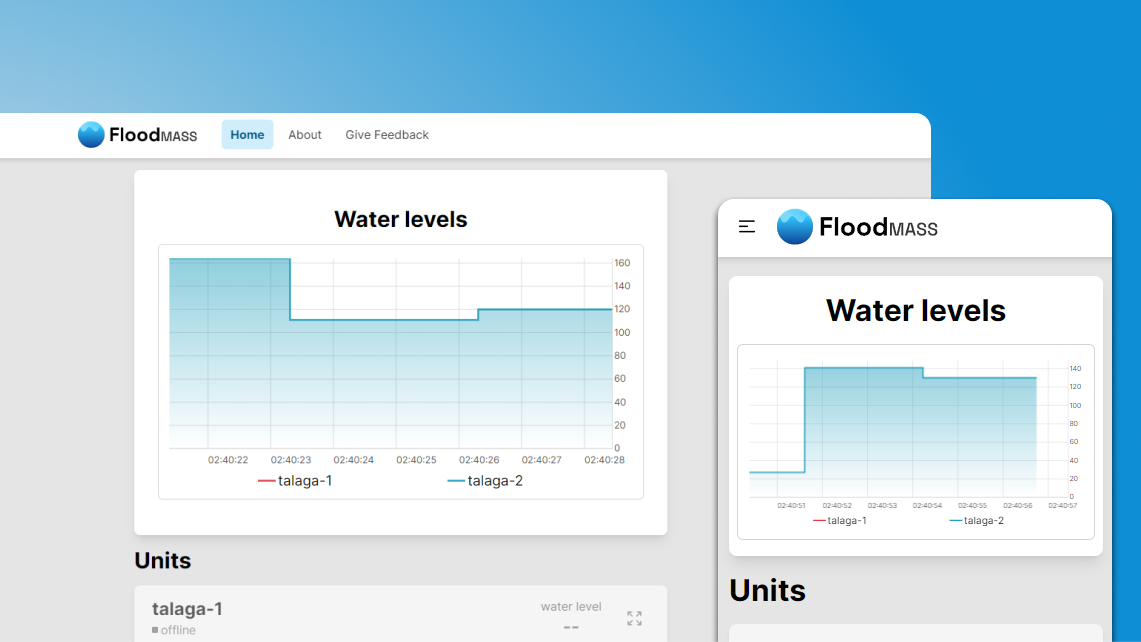Click the FloodMASS brand text in mobile header

878,228
